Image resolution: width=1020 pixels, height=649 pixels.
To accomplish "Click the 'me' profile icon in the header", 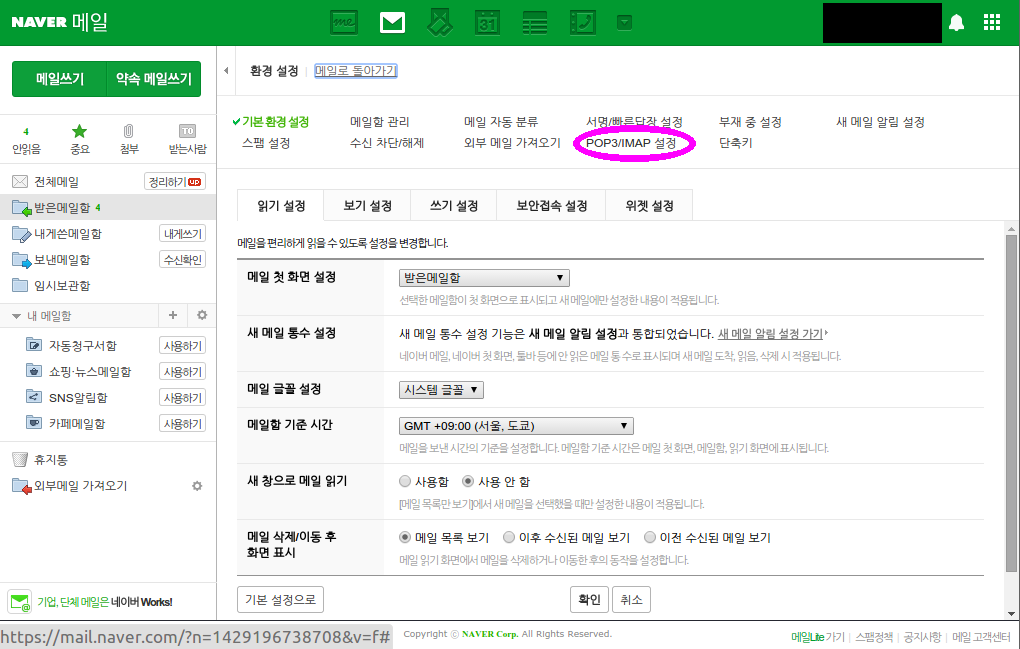I will pos(343,21).
